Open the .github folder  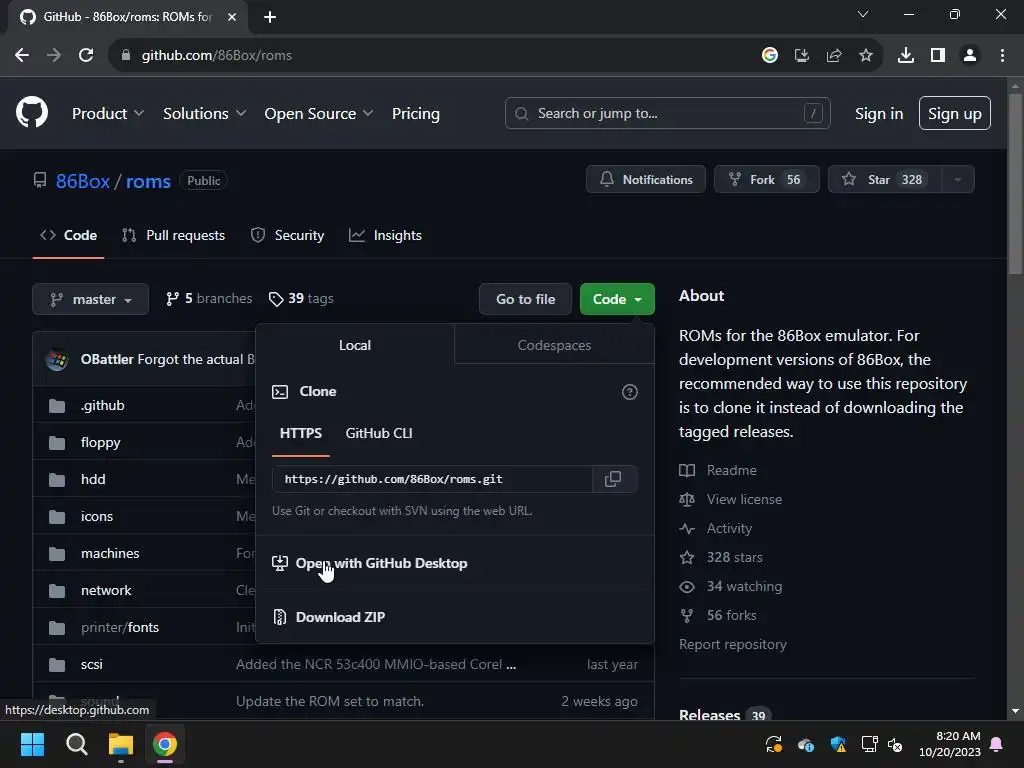pos(103,406)
